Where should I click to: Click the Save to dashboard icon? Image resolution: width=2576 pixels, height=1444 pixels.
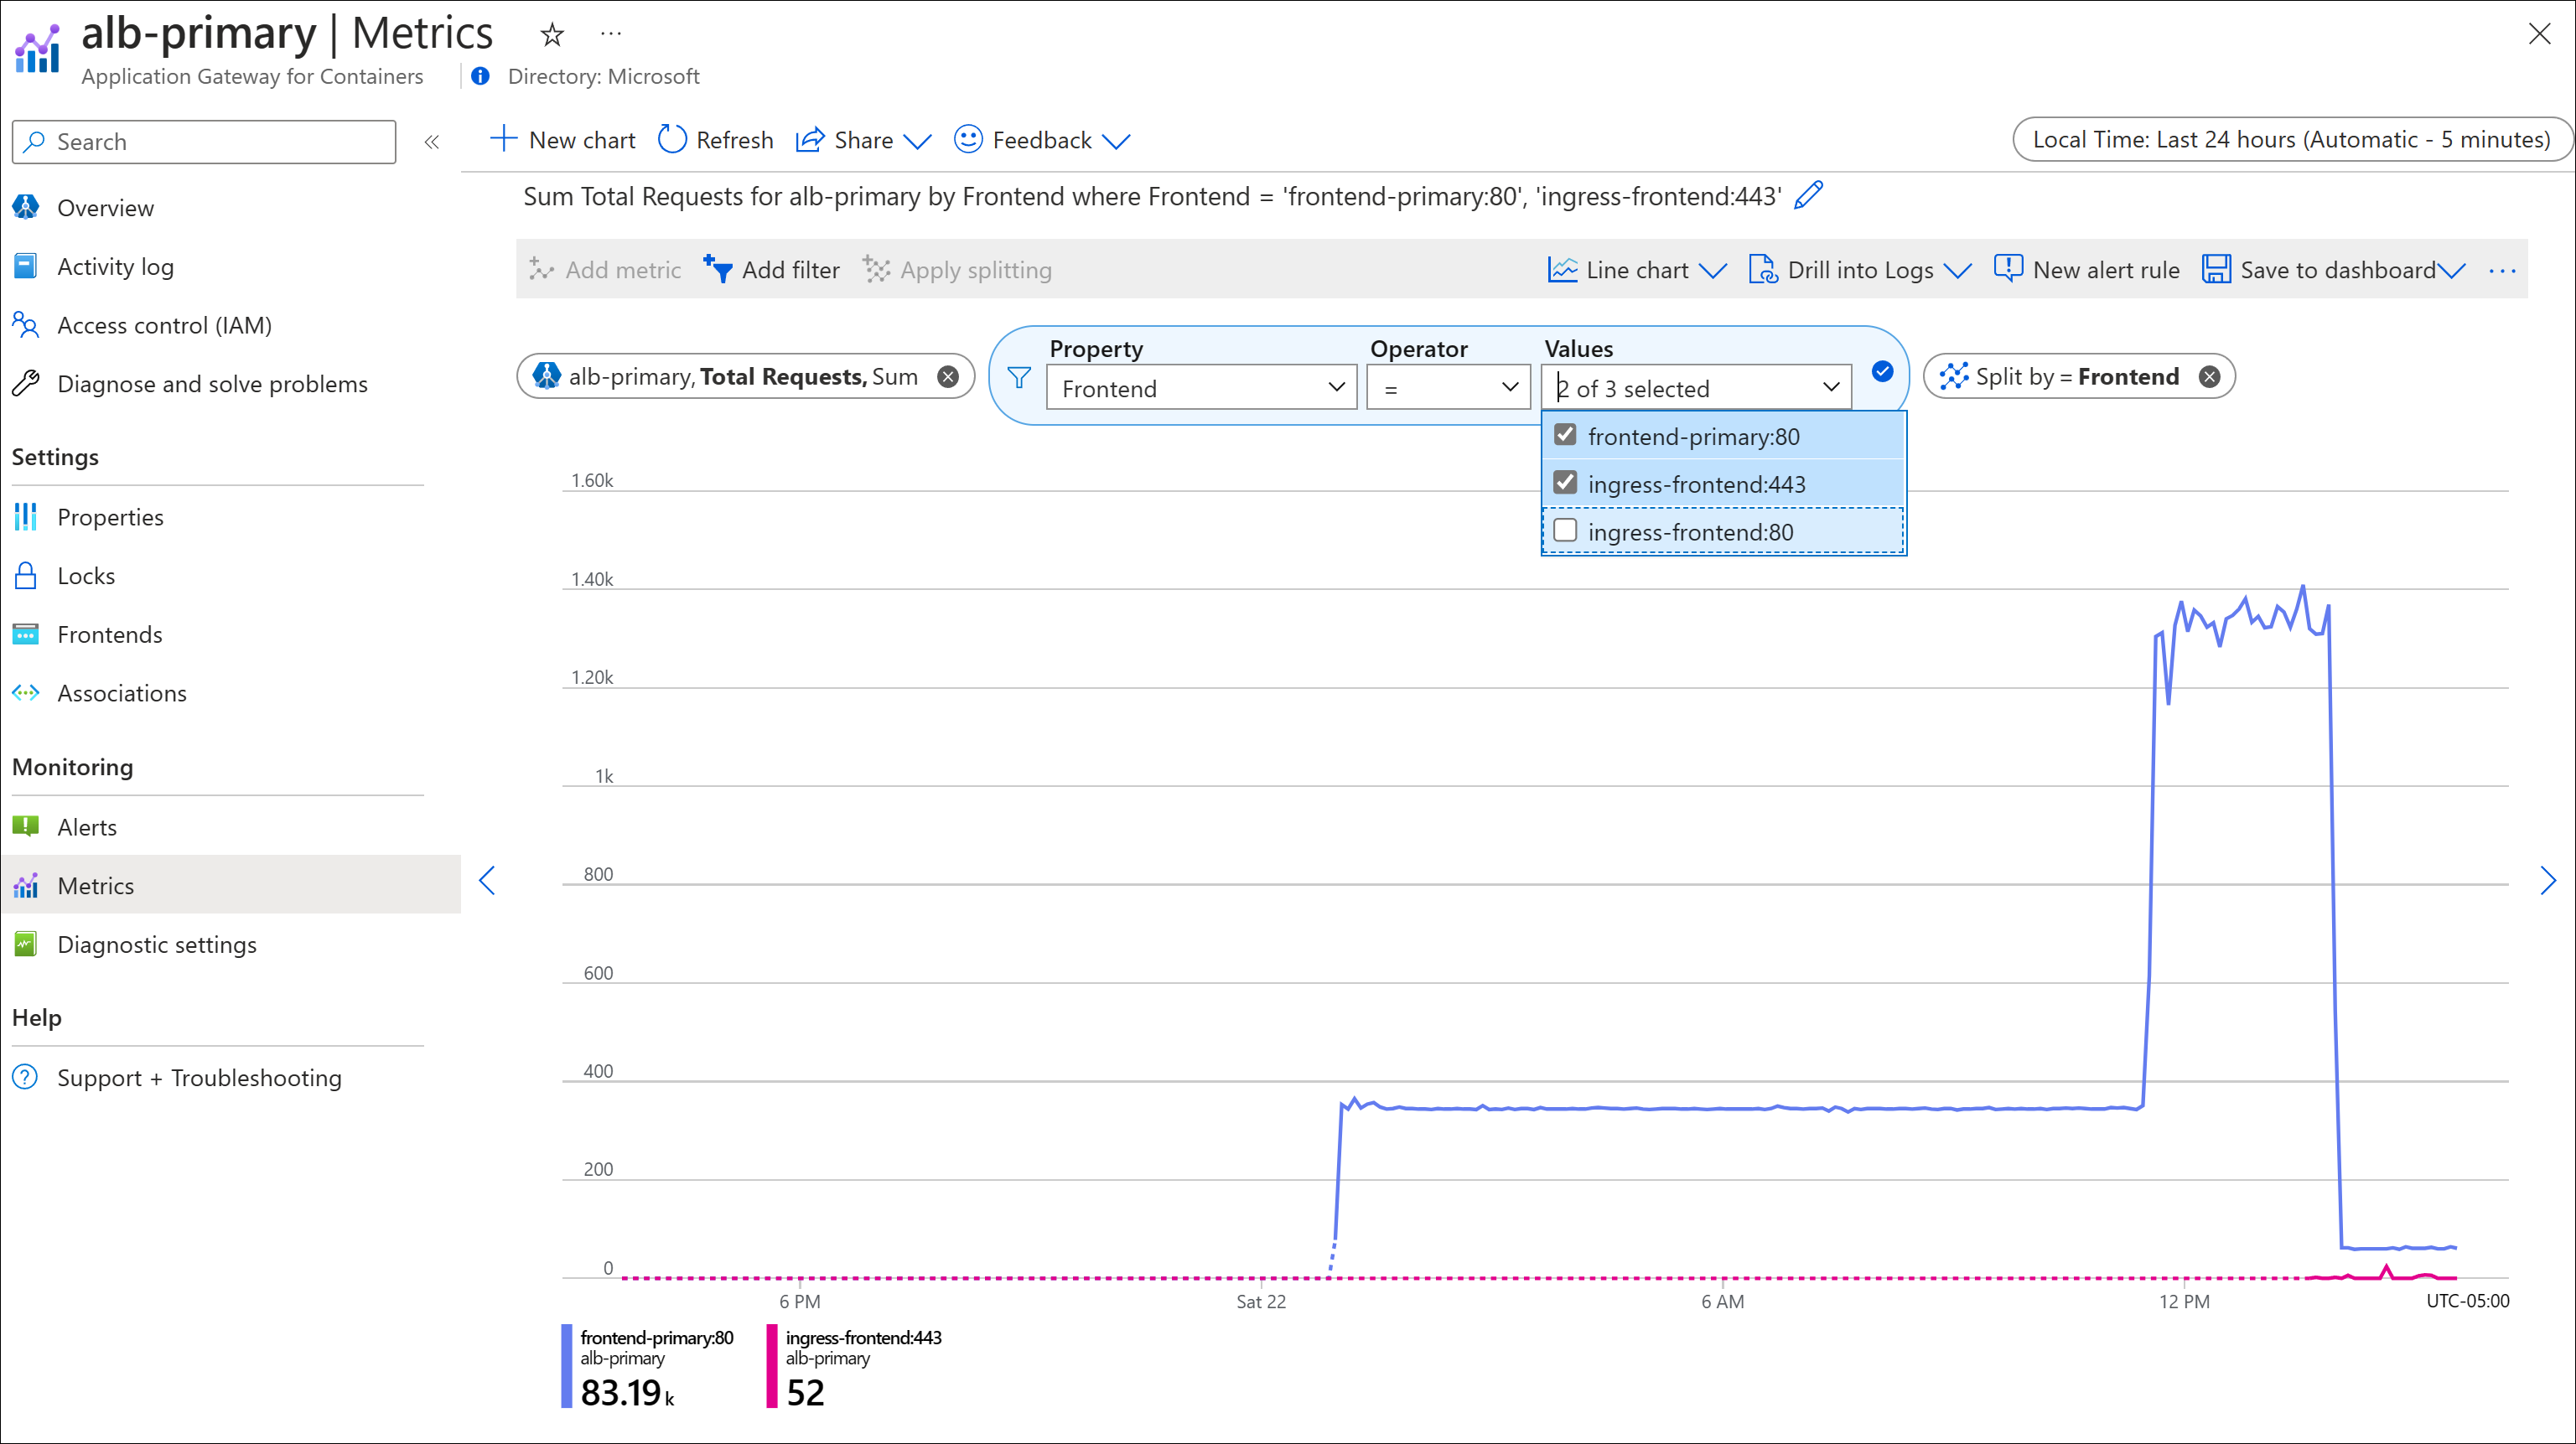tap(2217, 269)
